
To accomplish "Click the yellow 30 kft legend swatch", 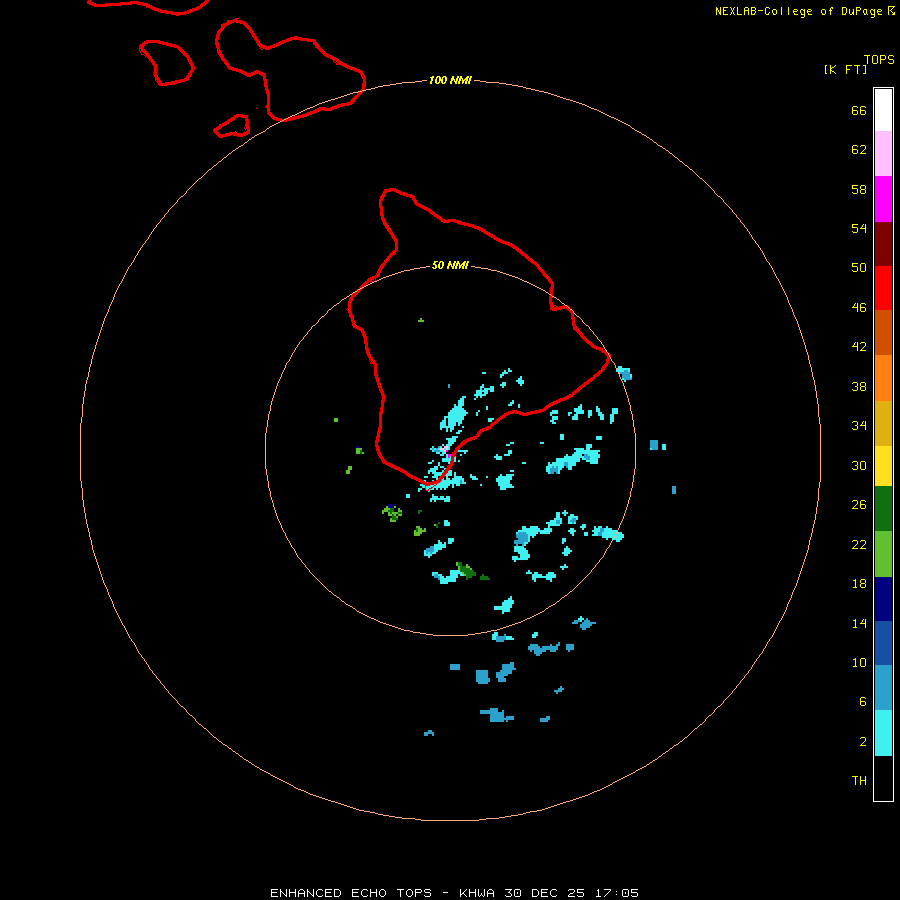I will point(883,466).
